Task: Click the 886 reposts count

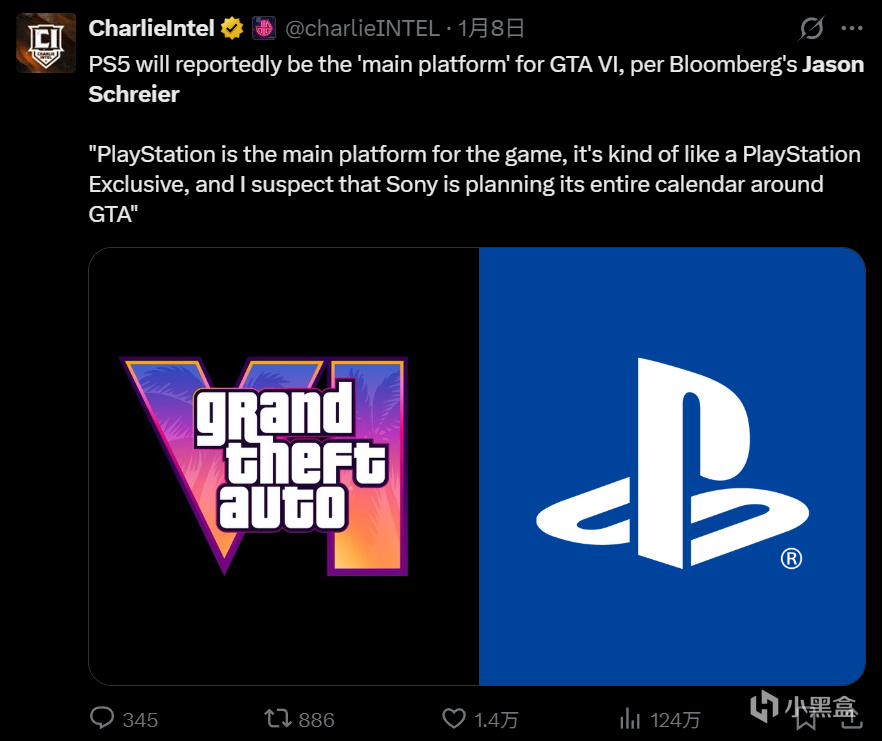Action: tap(316, 719)
